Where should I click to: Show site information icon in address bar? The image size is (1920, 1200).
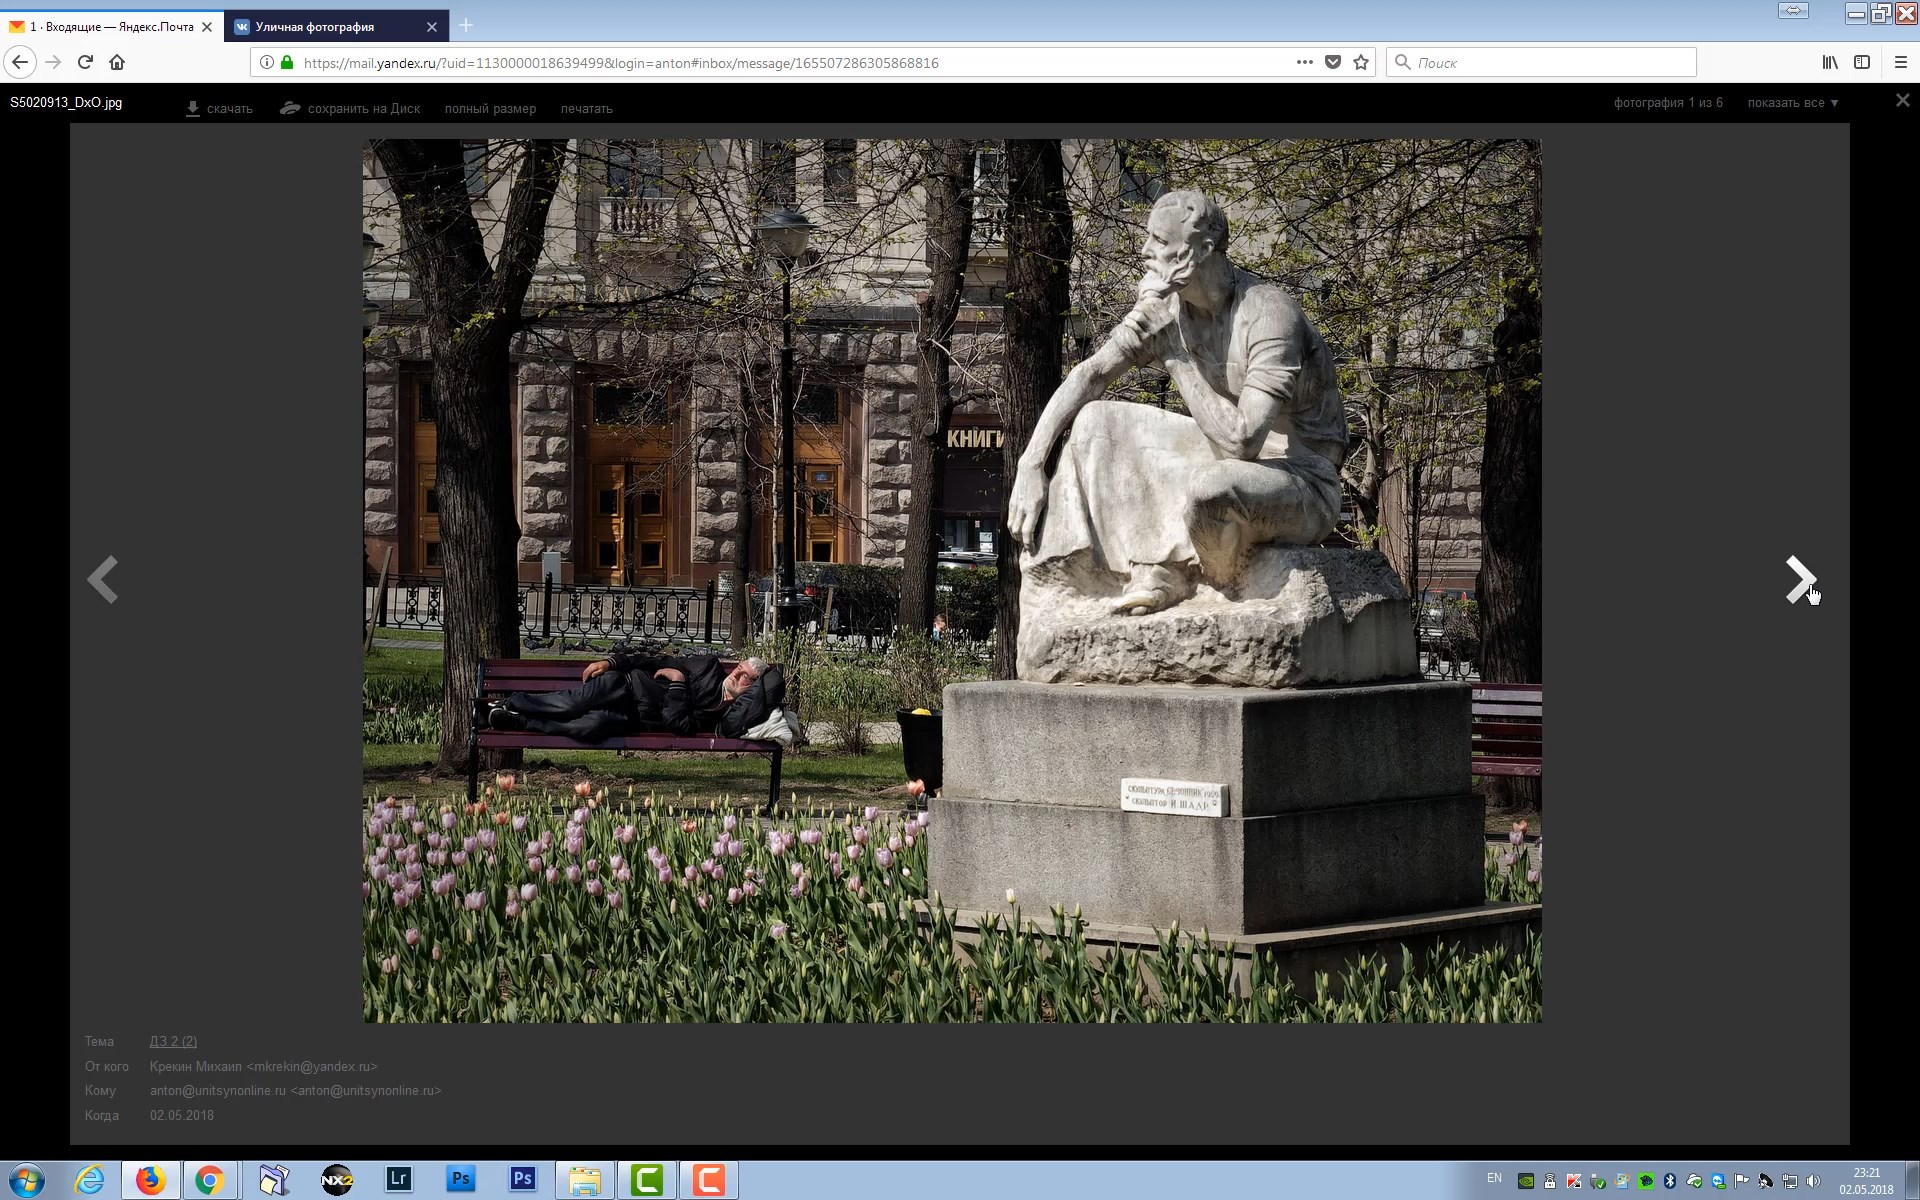267,62
